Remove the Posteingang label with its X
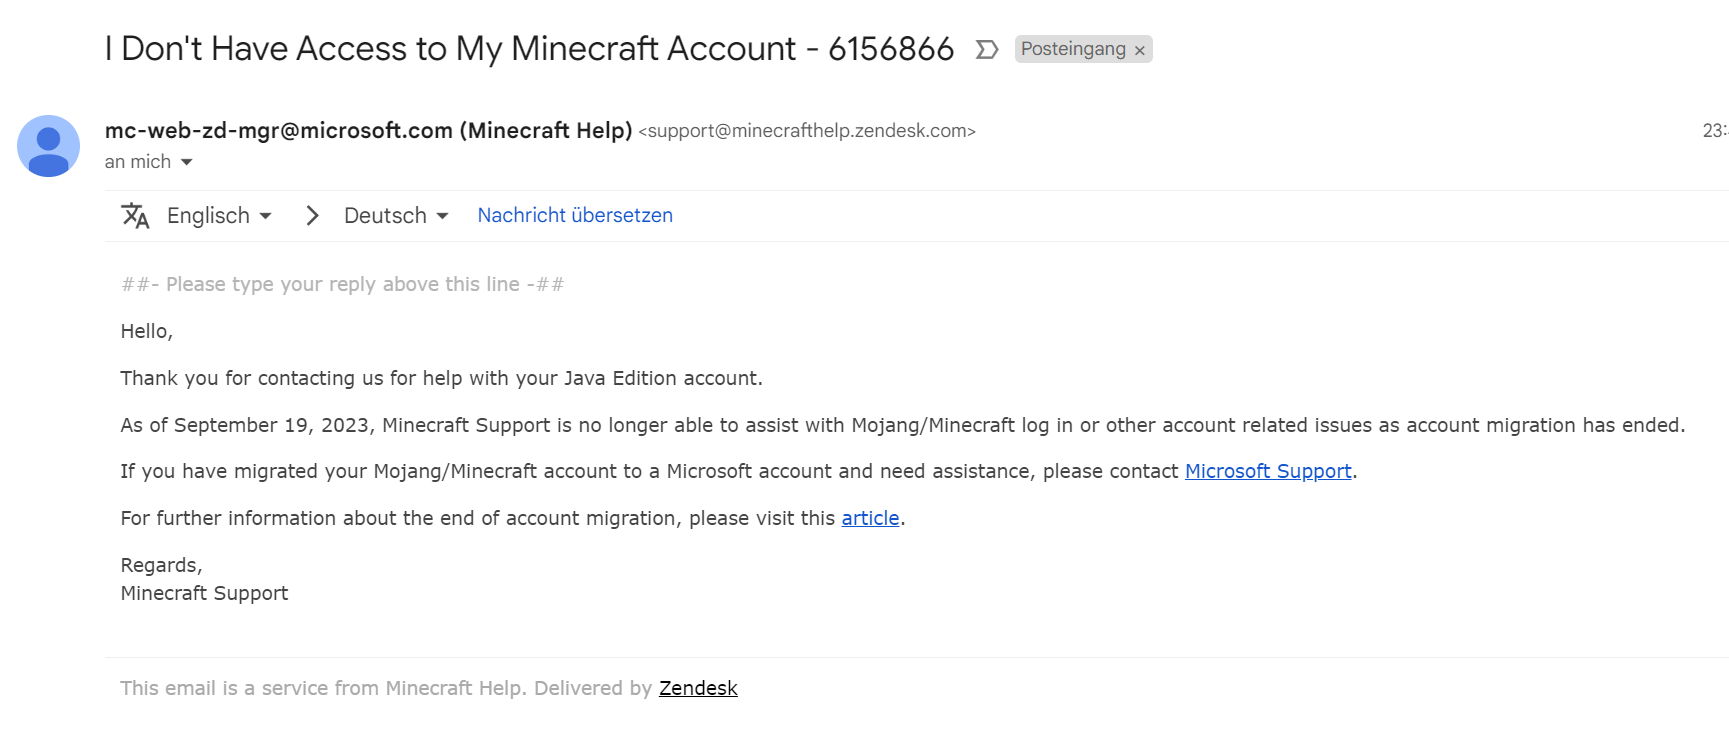 pos(1139,50)
